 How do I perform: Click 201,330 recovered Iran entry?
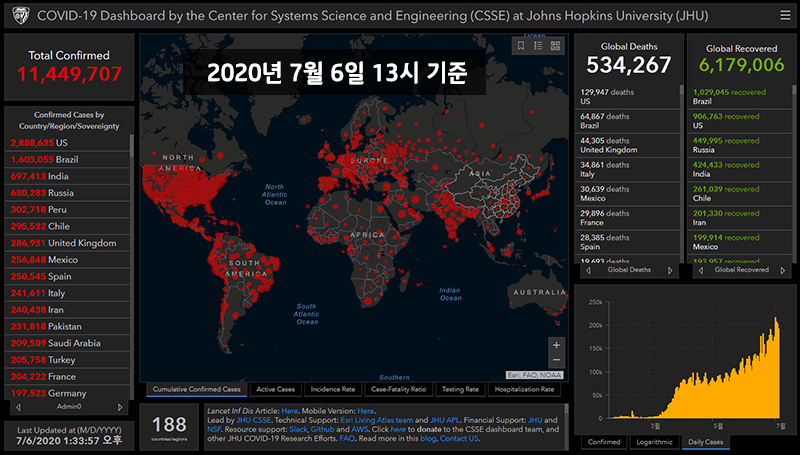click(740, 218)
